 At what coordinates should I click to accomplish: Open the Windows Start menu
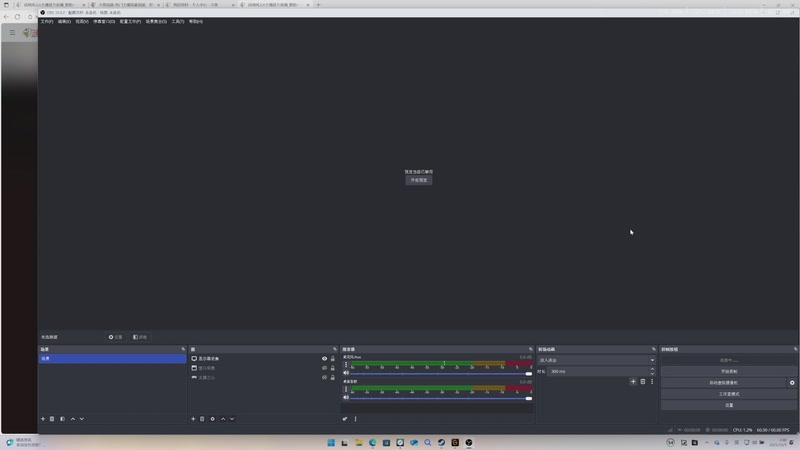click(331, 443)
